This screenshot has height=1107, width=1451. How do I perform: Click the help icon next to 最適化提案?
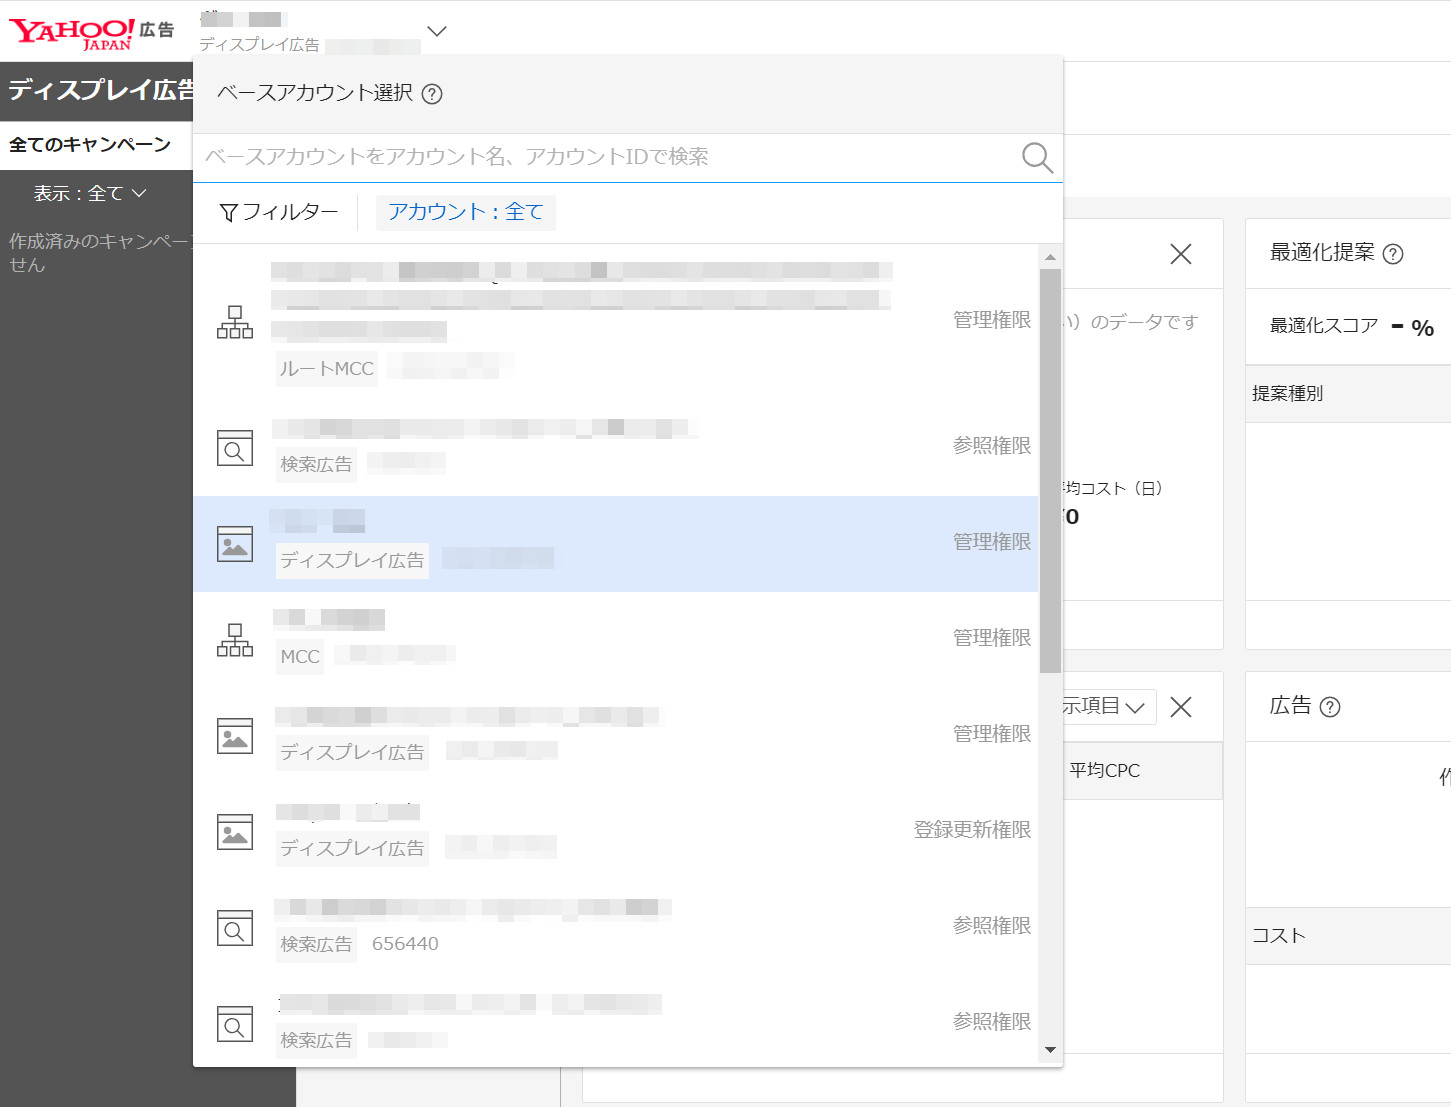pos(1392,254)
